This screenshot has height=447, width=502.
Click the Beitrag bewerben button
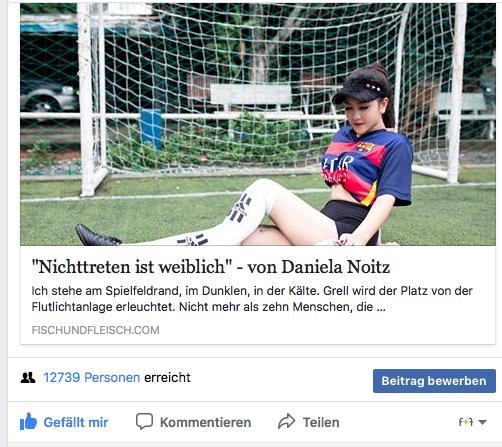(434, 381)
